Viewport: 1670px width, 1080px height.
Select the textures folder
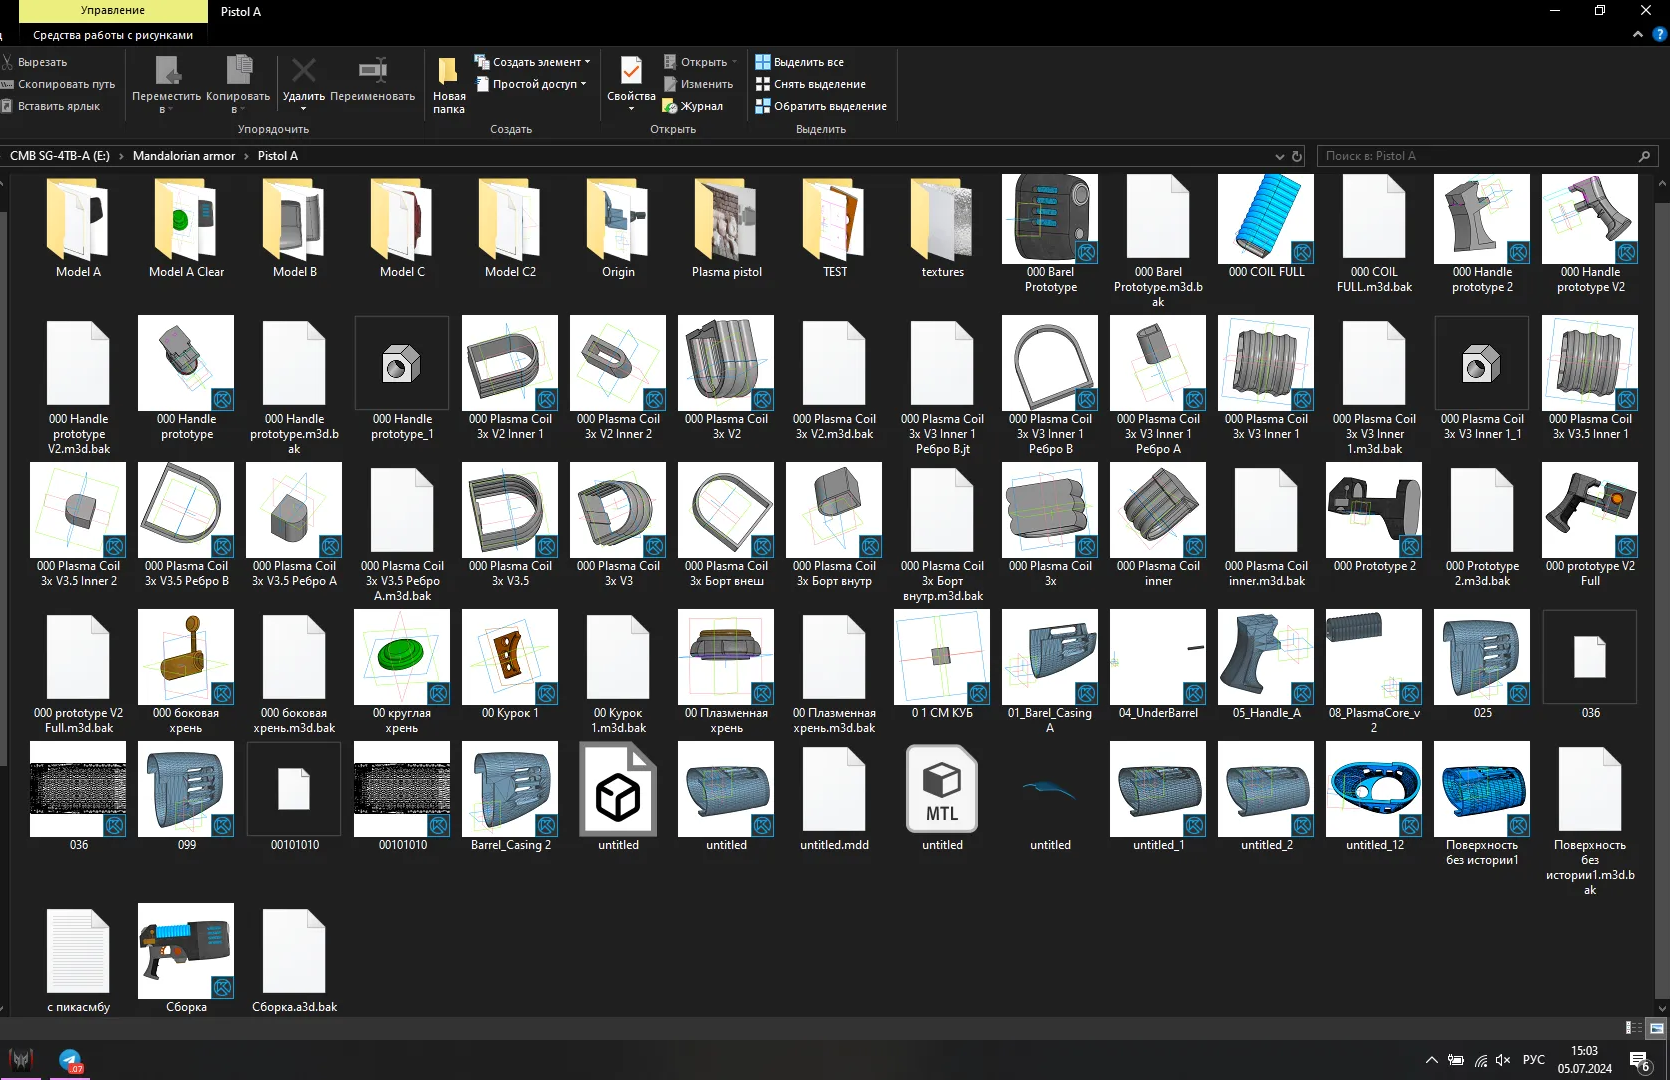[x=942, y=228]
